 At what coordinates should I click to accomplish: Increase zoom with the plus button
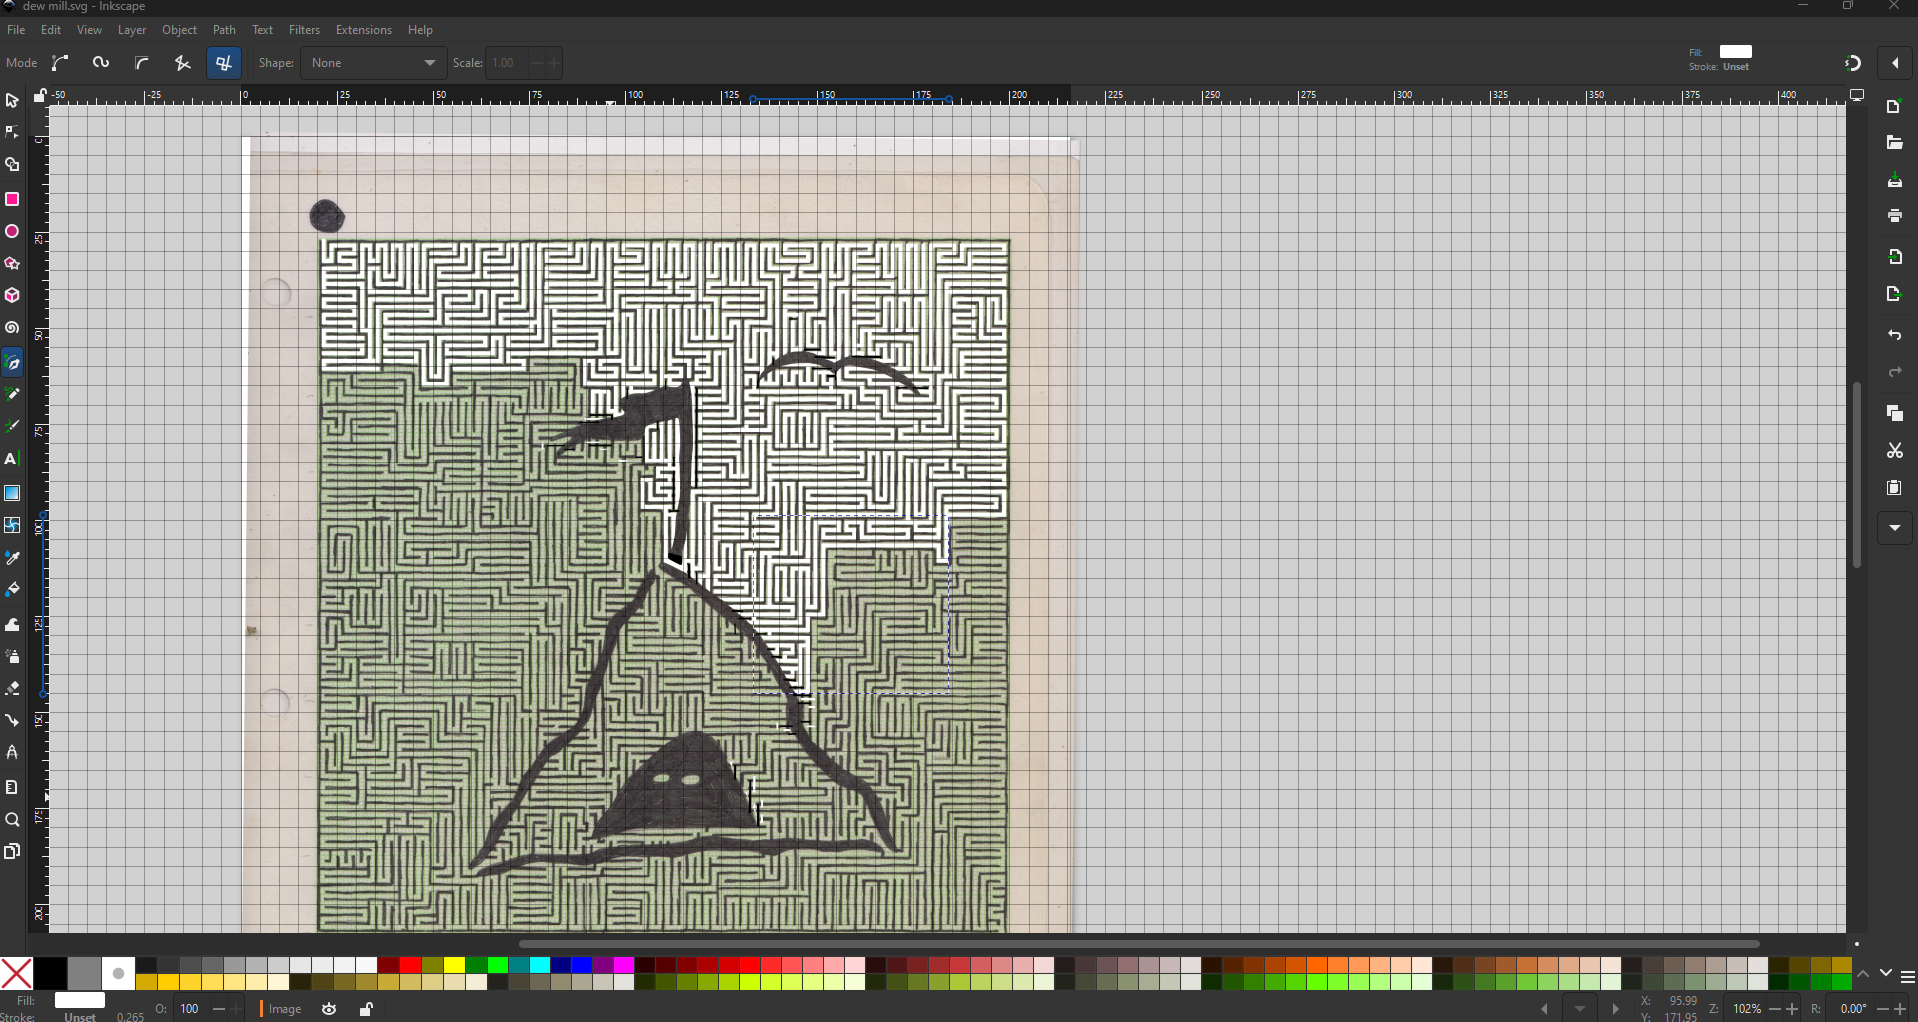coord(1791,1009)
